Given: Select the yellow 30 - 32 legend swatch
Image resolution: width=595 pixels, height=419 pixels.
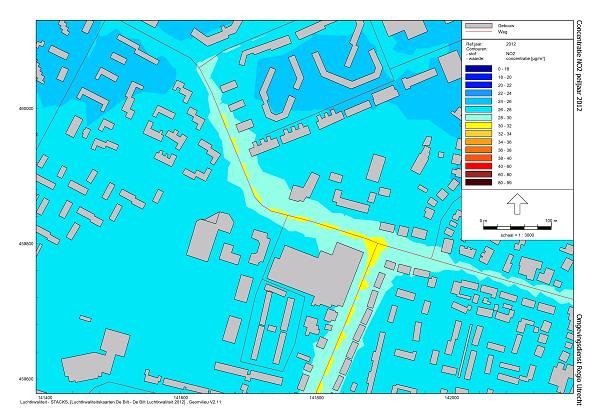Looking at the screenshot, I should pyautogui.click(x=479, y=126).
